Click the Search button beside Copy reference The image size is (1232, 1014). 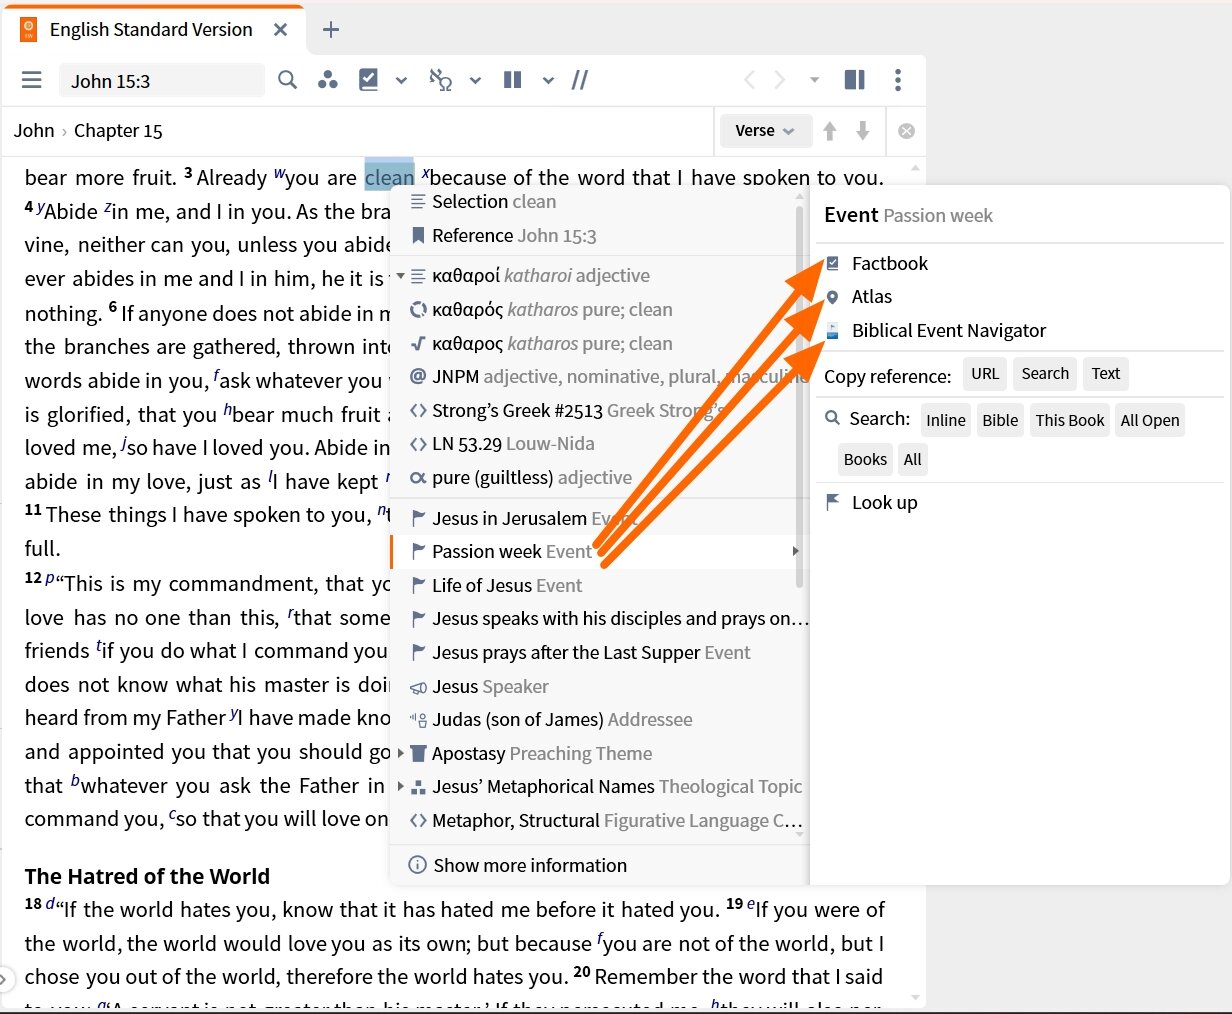[1045, 374]
